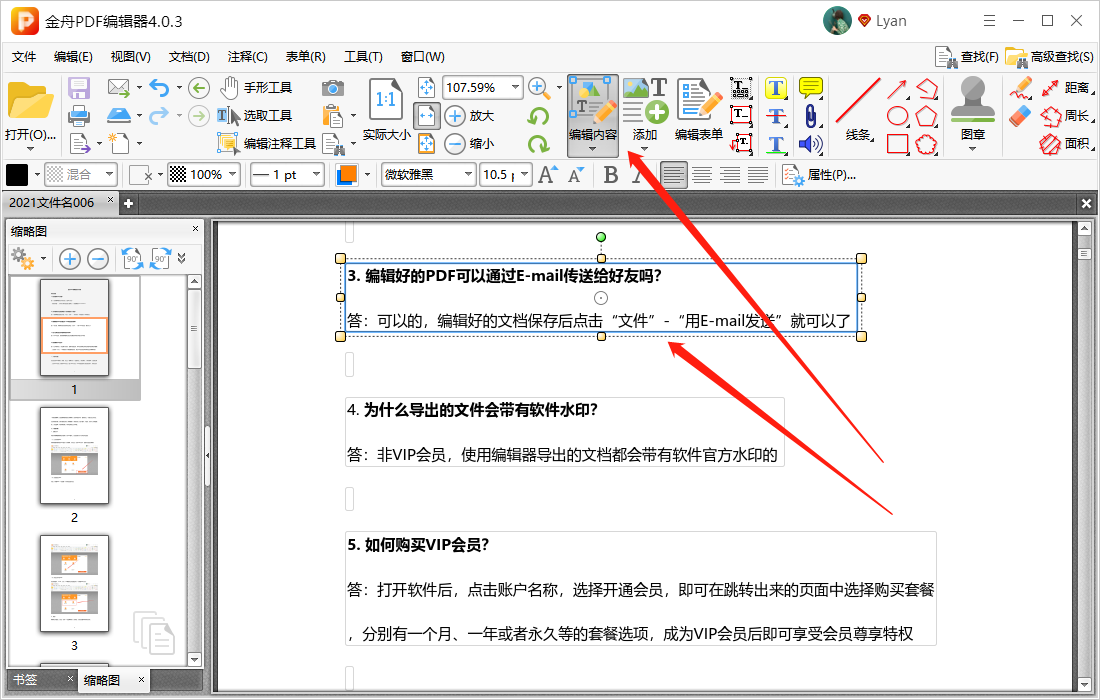Click the strikethrough T text icon
This screenshot has height=700, width=1100.
coord(775,116)
